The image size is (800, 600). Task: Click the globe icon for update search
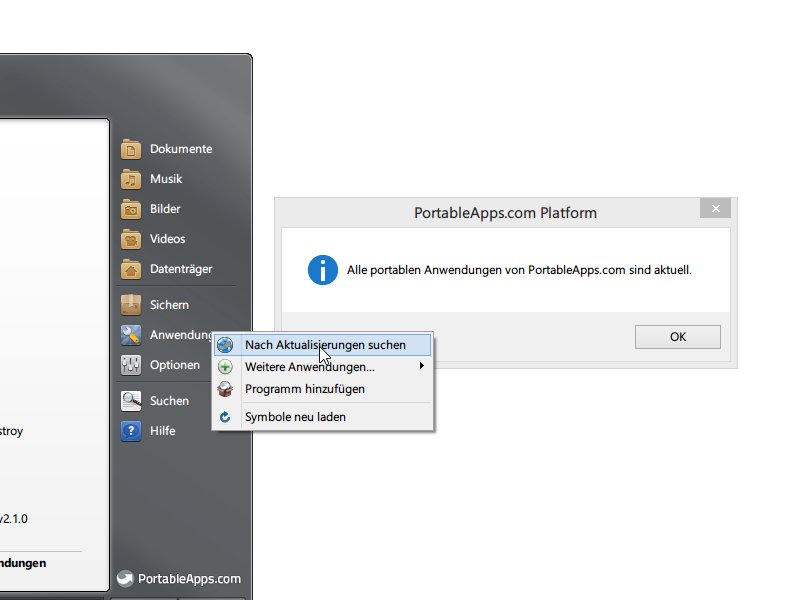225,345
